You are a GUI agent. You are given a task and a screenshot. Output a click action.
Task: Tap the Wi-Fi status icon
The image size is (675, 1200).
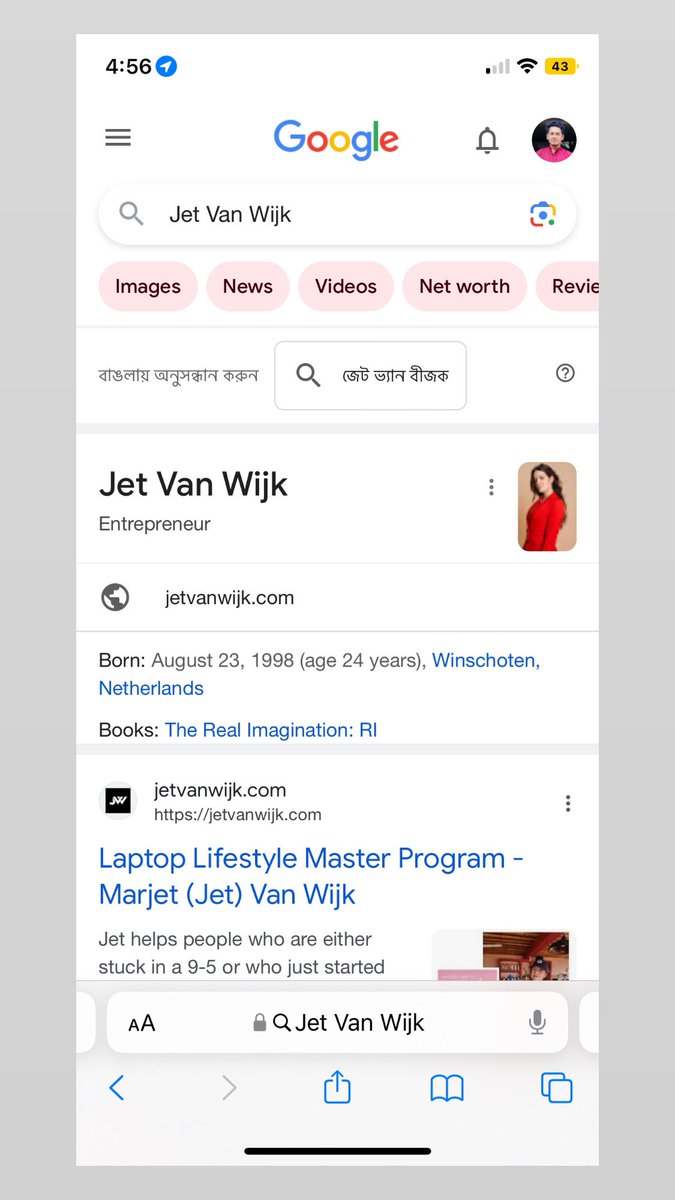click(x=527, y=67)
